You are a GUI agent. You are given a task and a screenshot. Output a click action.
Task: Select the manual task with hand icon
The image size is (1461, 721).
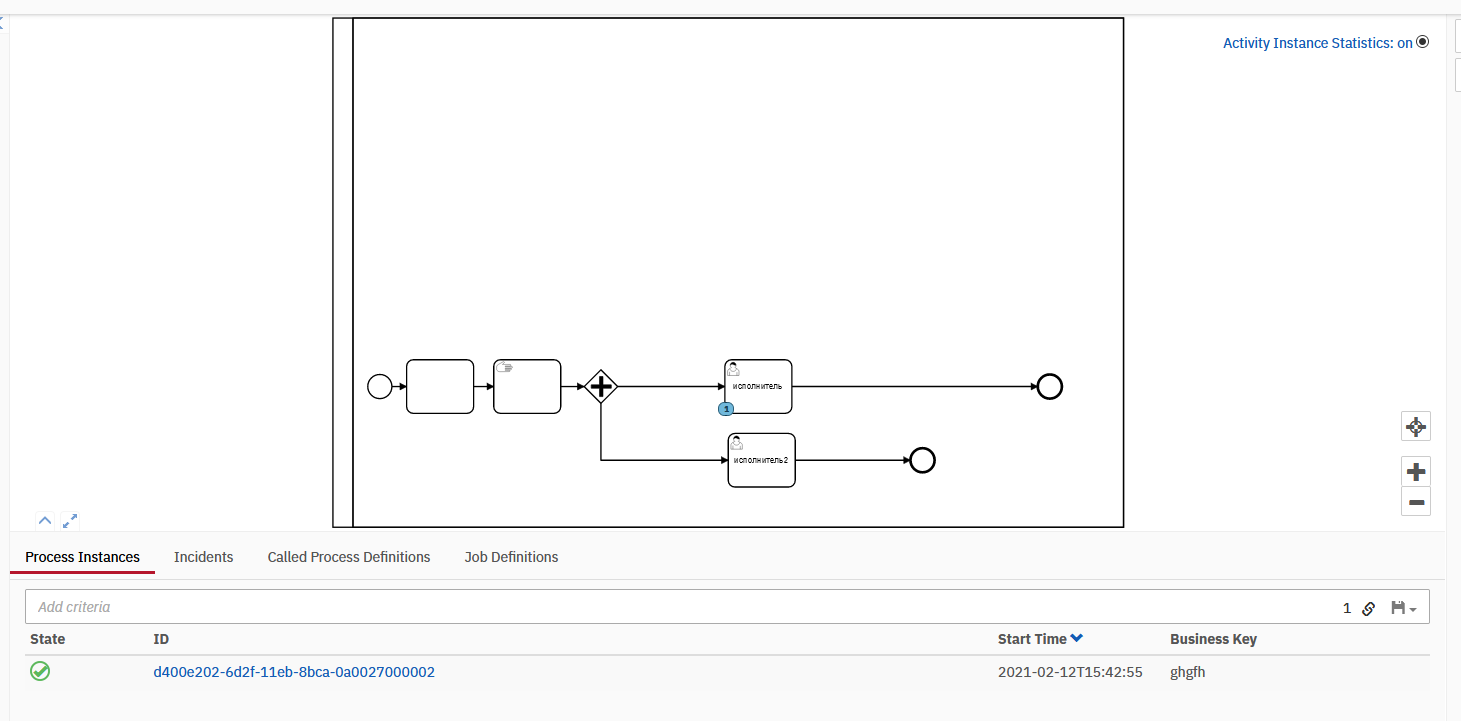[x=527, y=386]
